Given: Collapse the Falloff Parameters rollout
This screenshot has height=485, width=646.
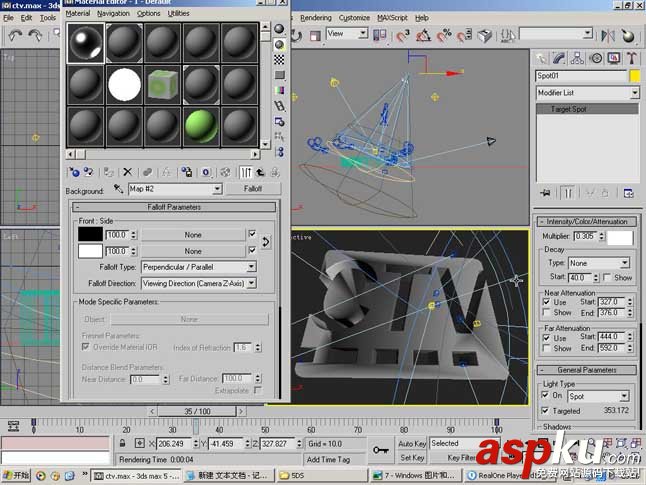Looking at the screenshot, I should 174,207.
